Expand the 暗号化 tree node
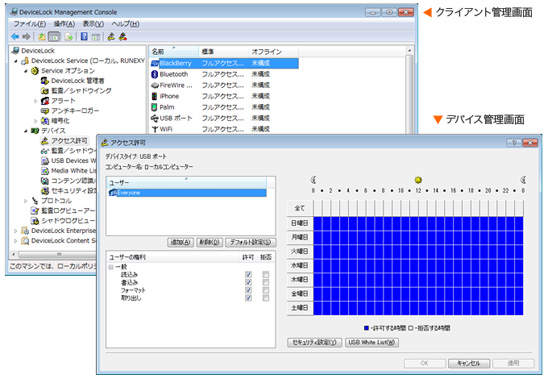 point(36,121)
